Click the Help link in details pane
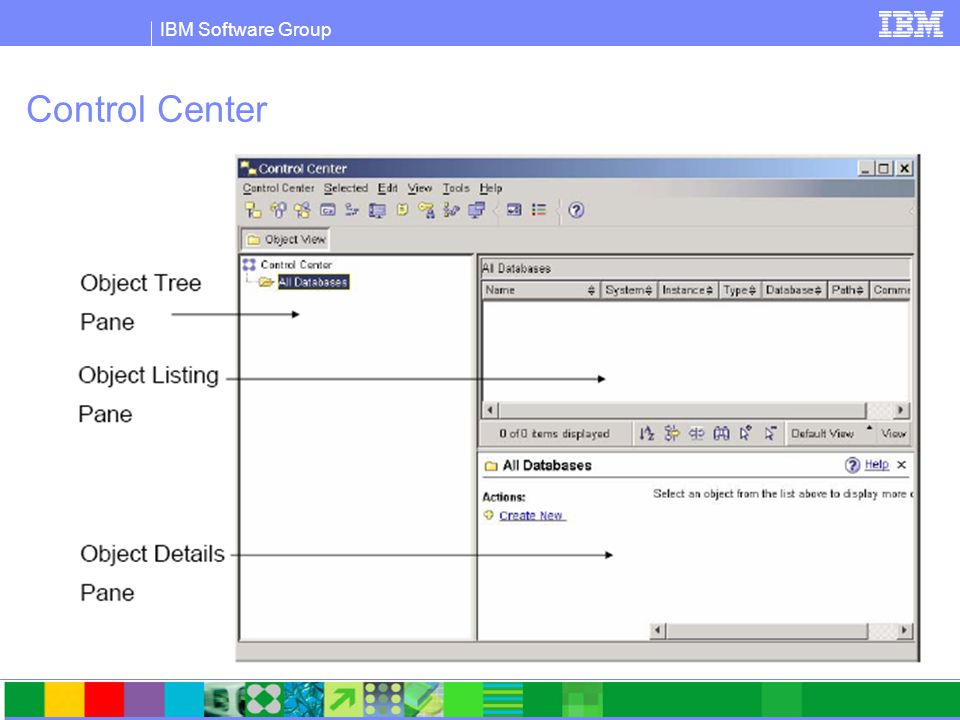The image size is (960, 720). tap(876, 465)
